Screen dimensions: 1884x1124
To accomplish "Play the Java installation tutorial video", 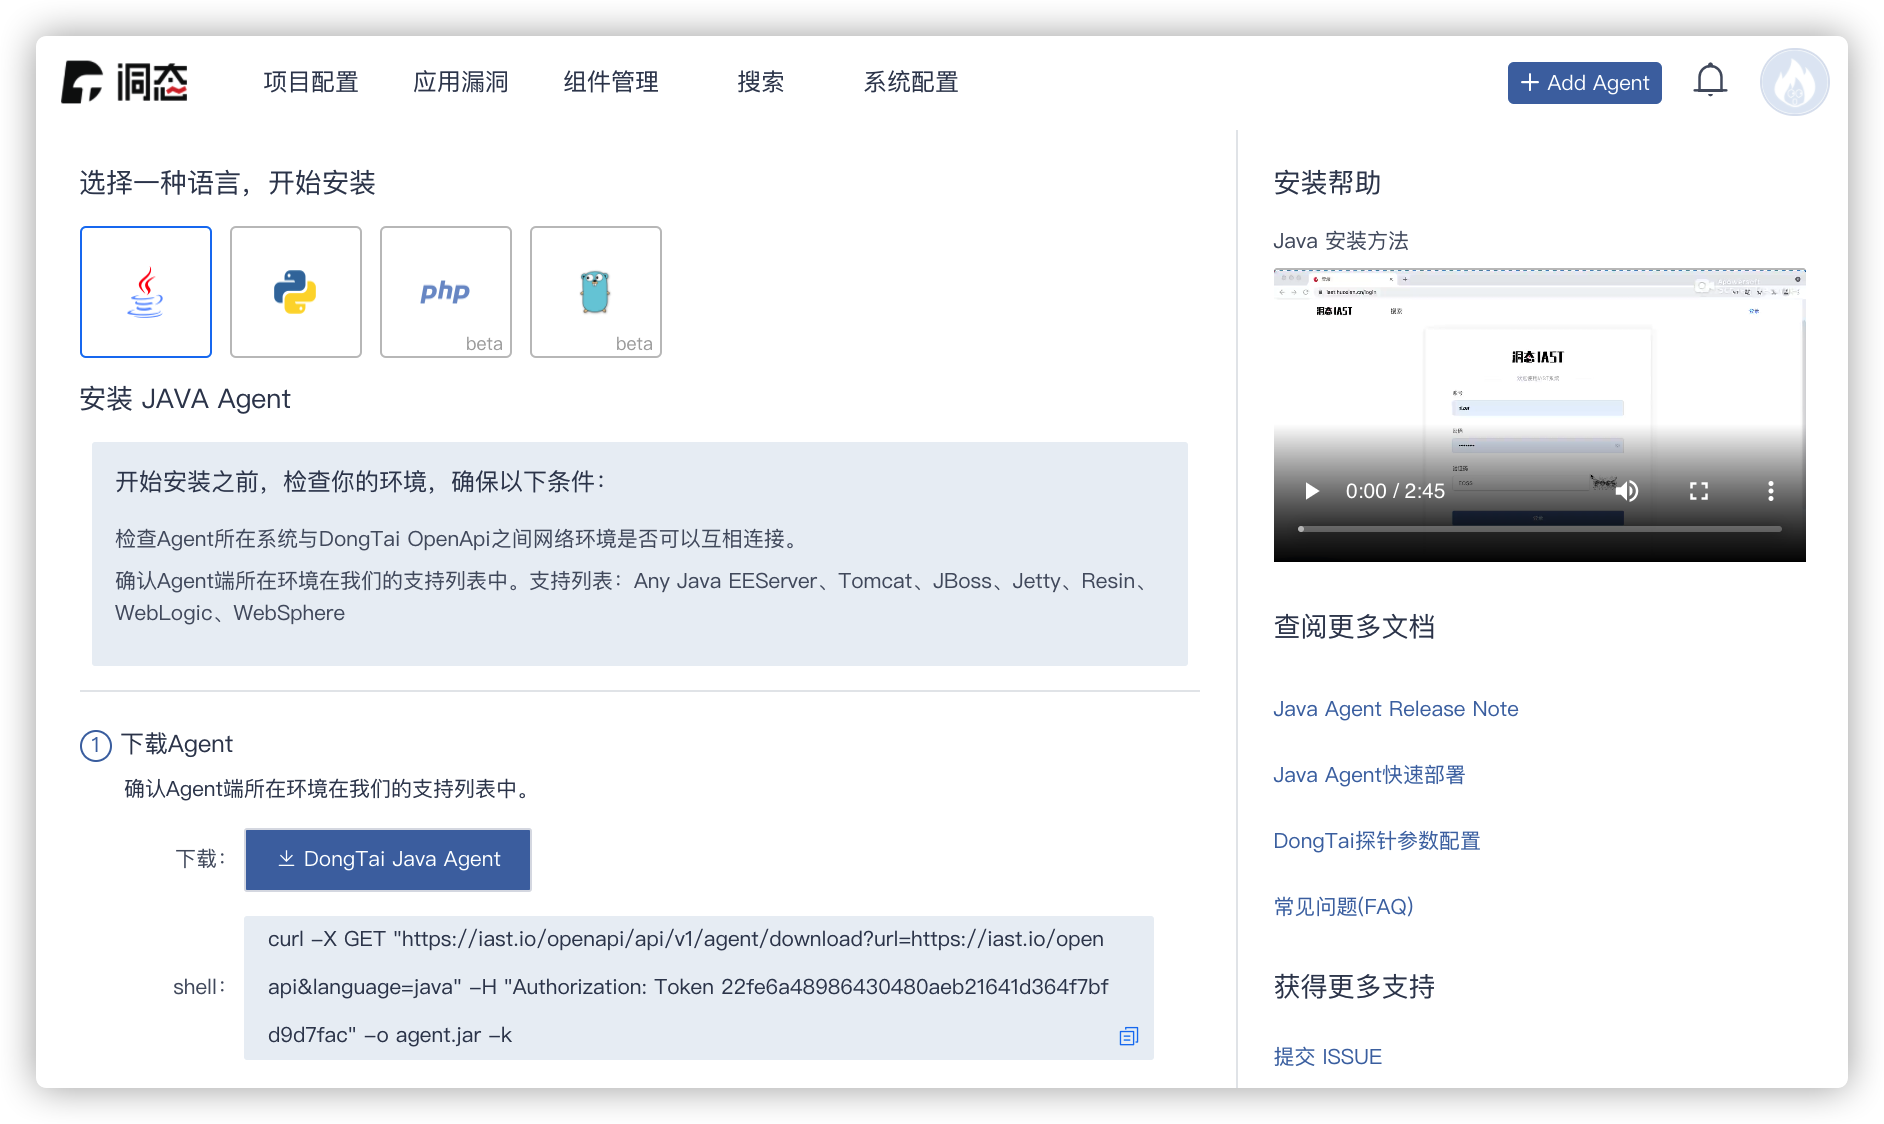I will coord(1310,491).
